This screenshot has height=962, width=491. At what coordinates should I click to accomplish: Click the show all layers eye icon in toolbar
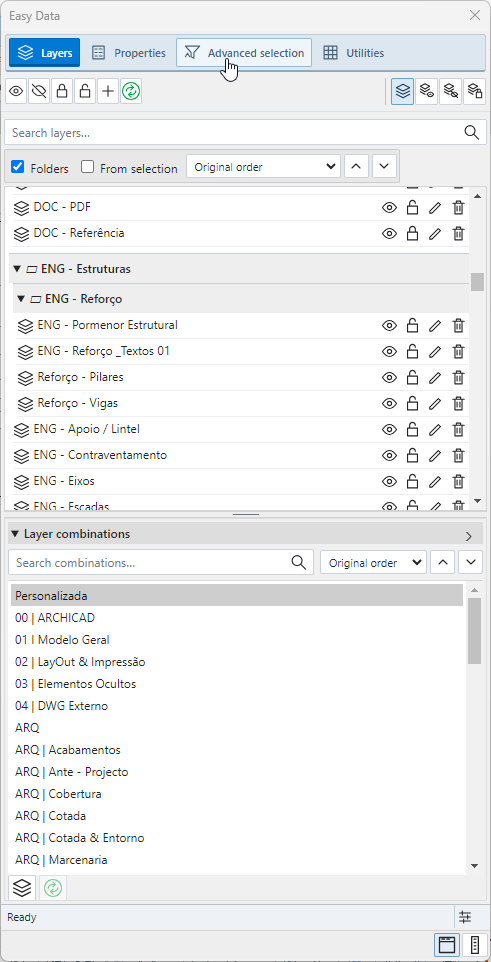pos(16,92)
